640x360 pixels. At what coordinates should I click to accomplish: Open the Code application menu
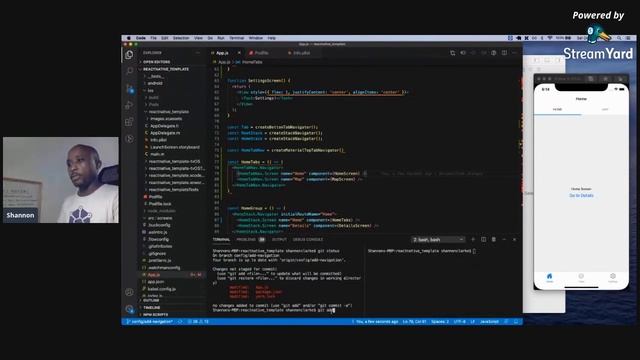click(141, 38)
